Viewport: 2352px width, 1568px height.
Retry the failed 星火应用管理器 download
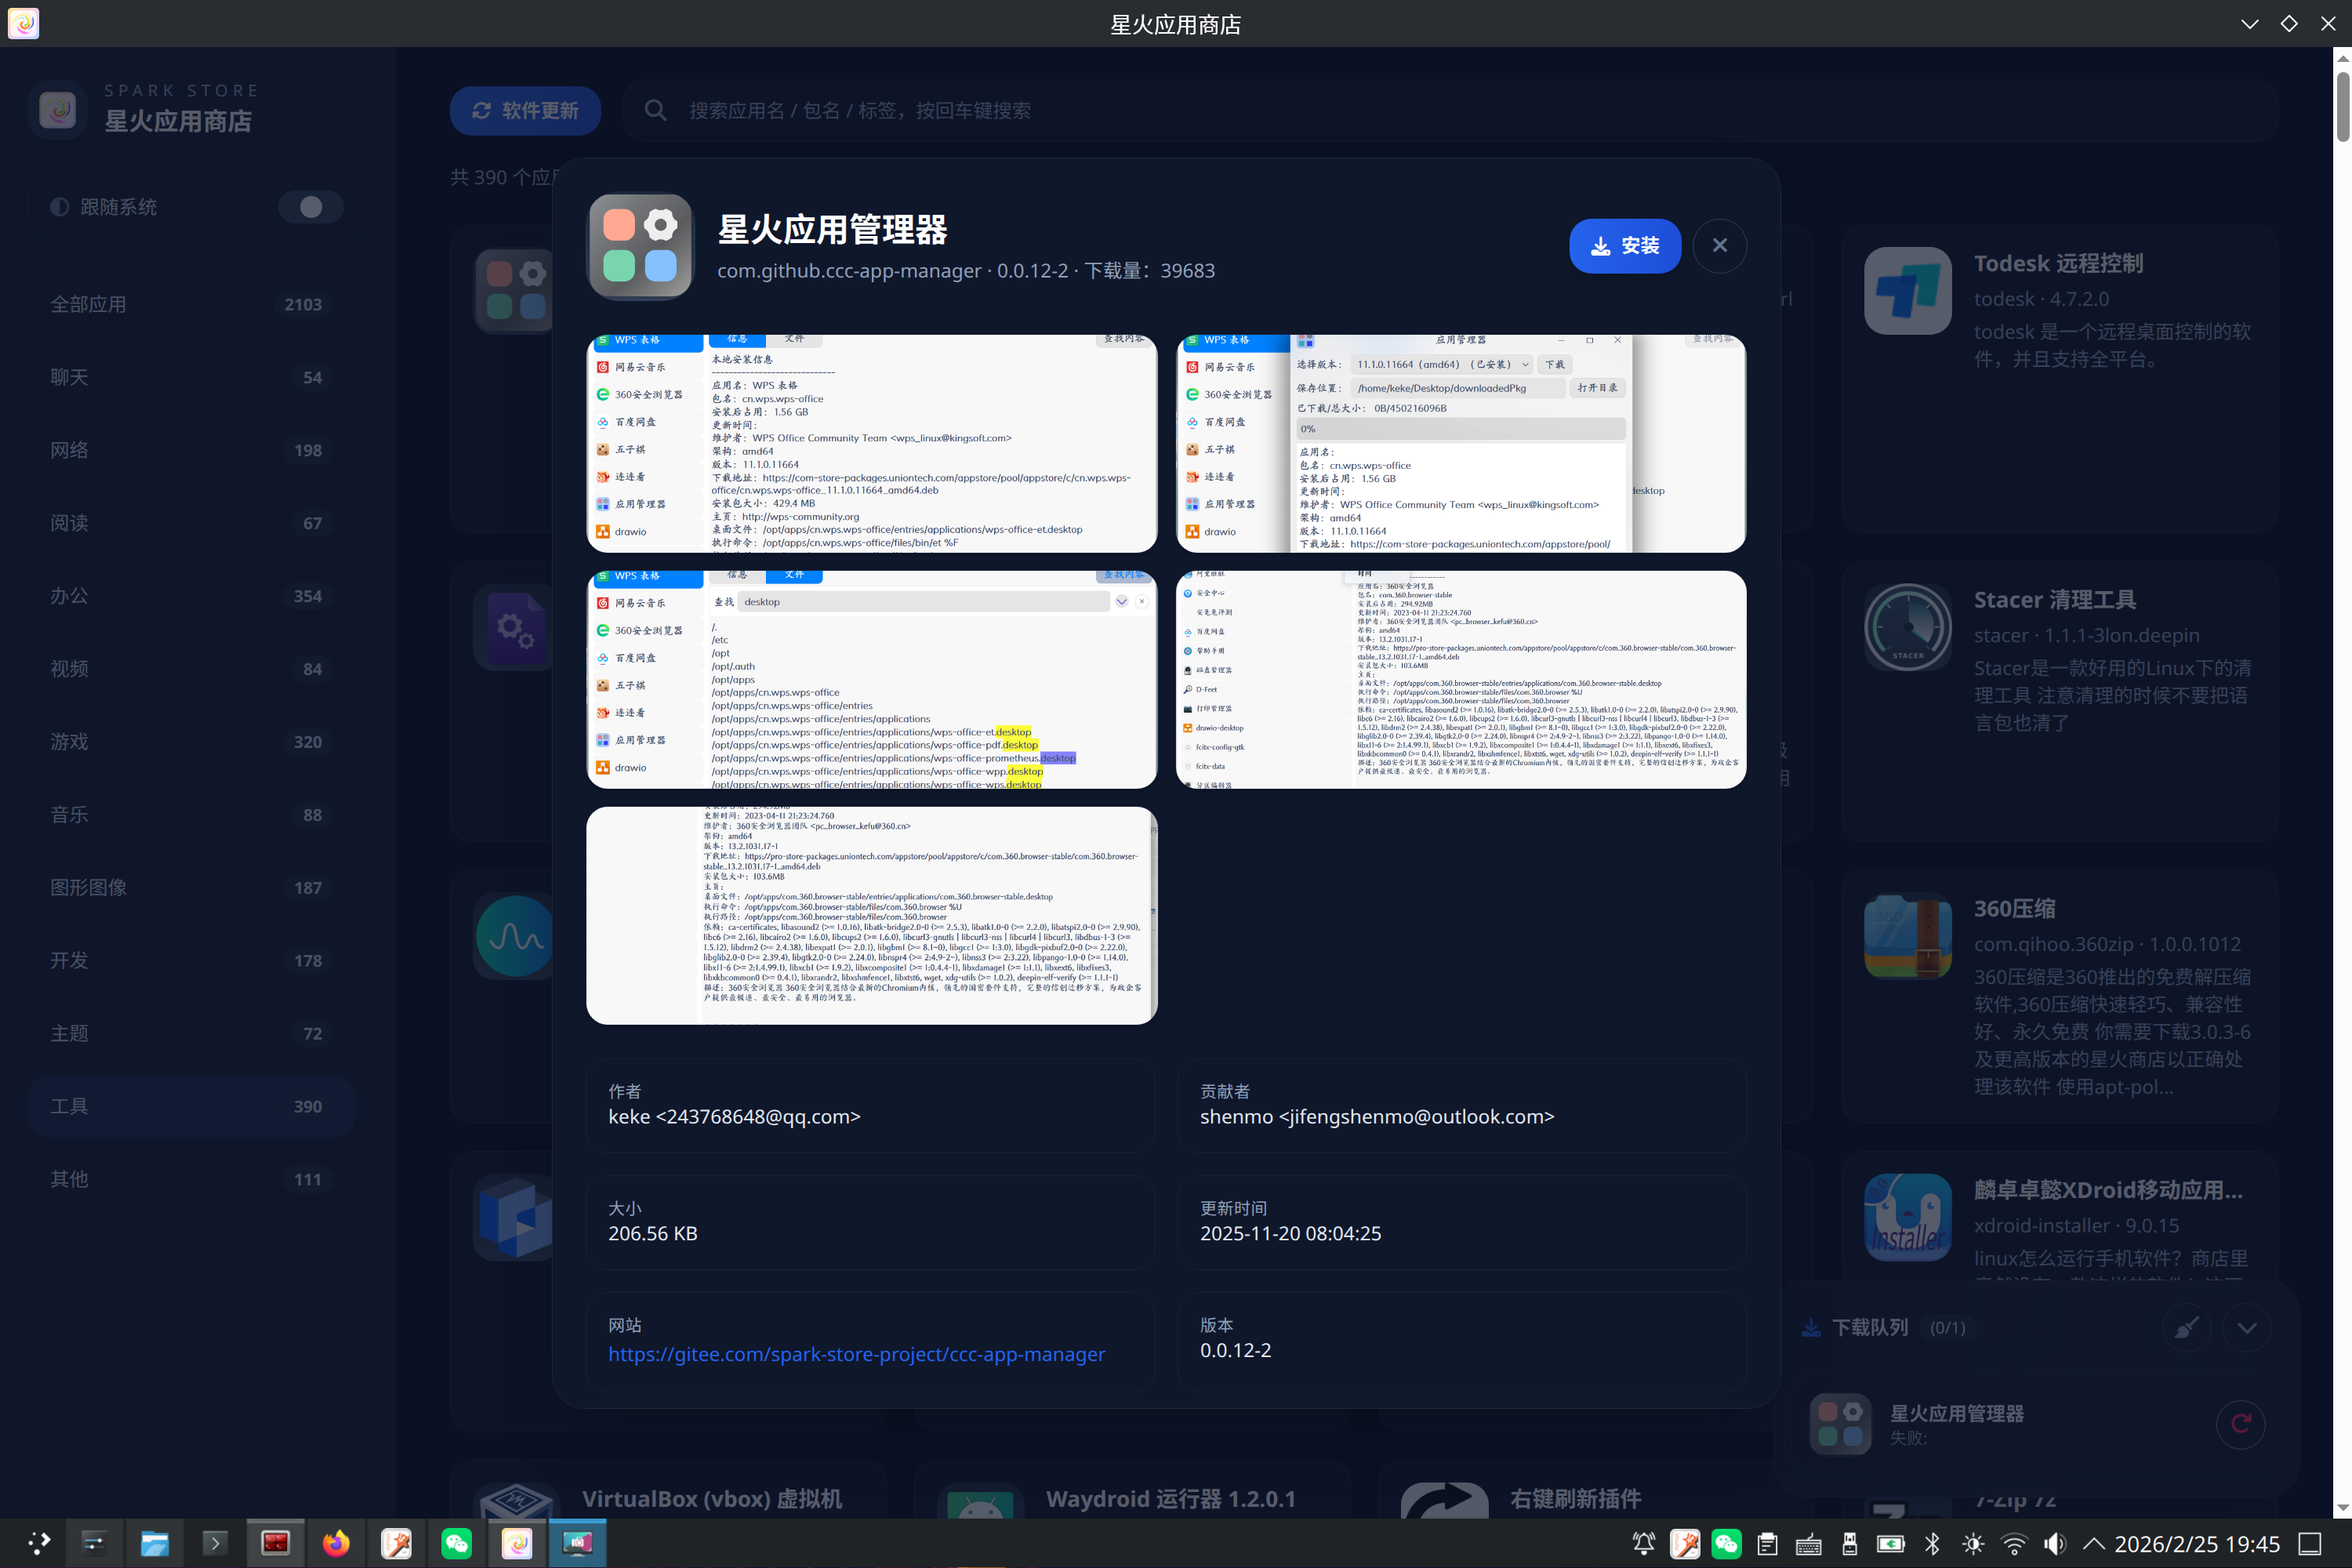tap(2240, 1424)
